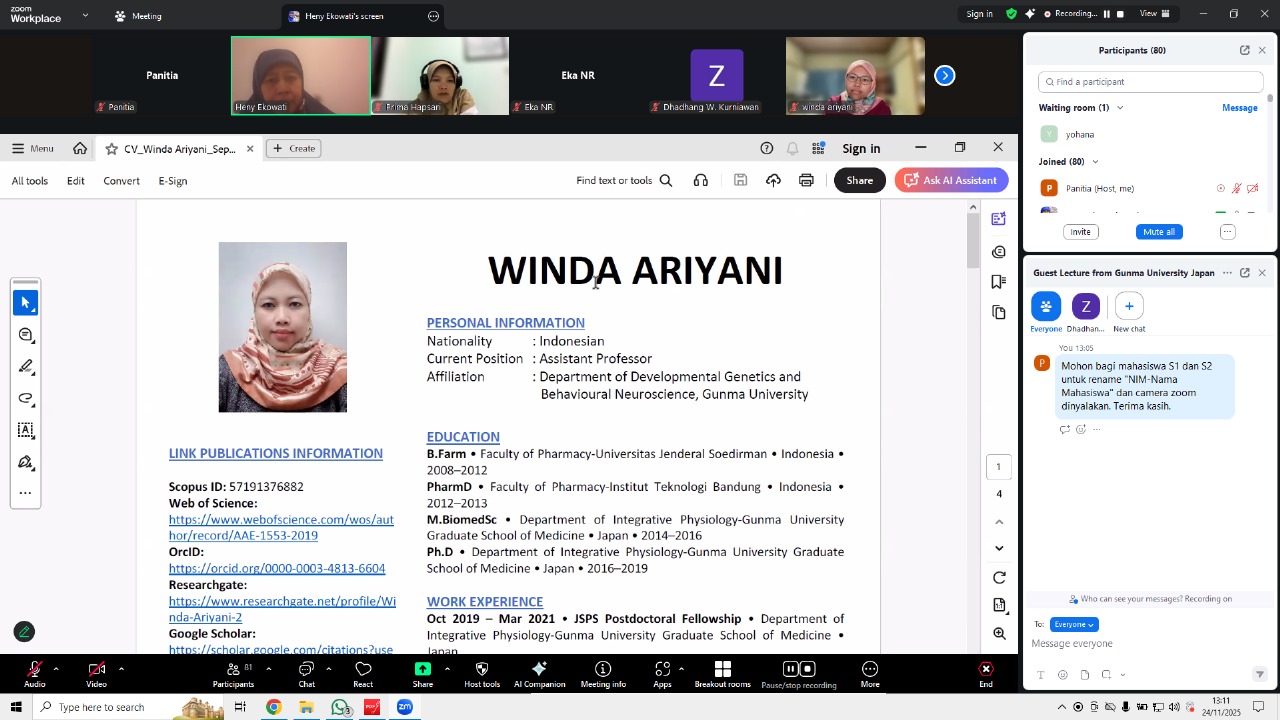Viewport: 1280px width, 720px height.
Task: Click the Mute all button
Action: click(1159, 232)
